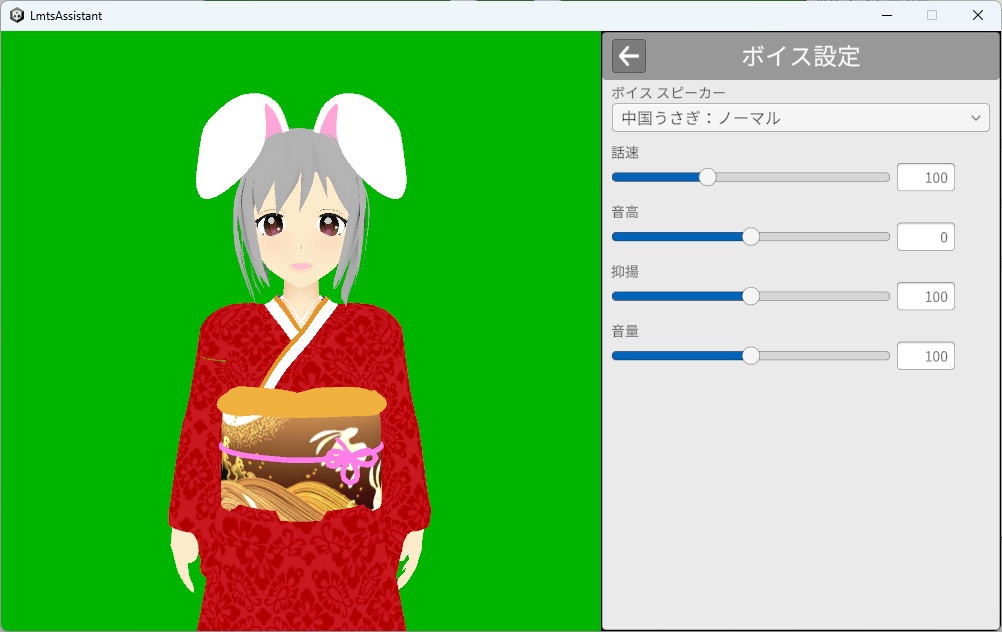Screen dimensions: 1002x632
Task: Click the LmtsAssistant app icon in the title bar
Action: click(14, 15)
